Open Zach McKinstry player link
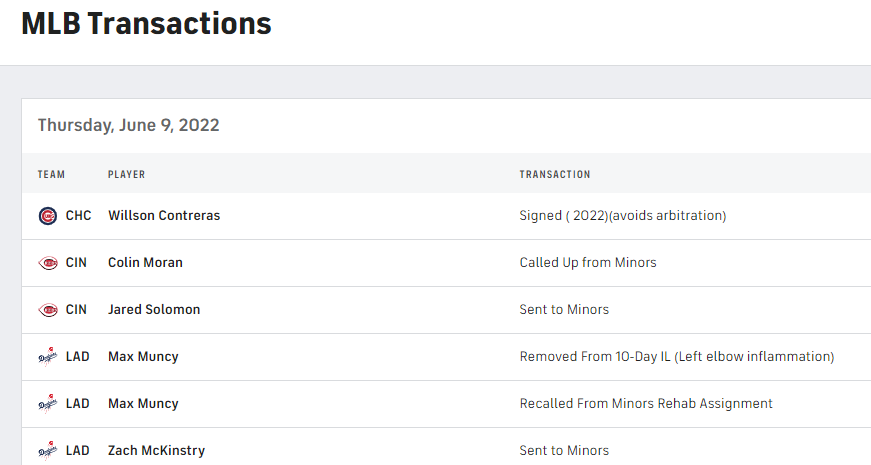This screenshot has height=465, width=871. click(x=156, y=451)
